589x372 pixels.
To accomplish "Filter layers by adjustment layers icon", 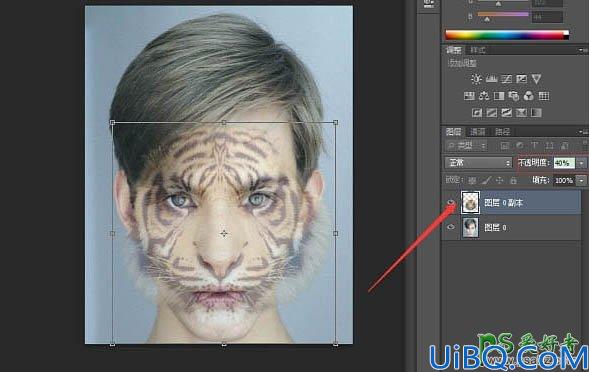I will (x=520, y=146).
